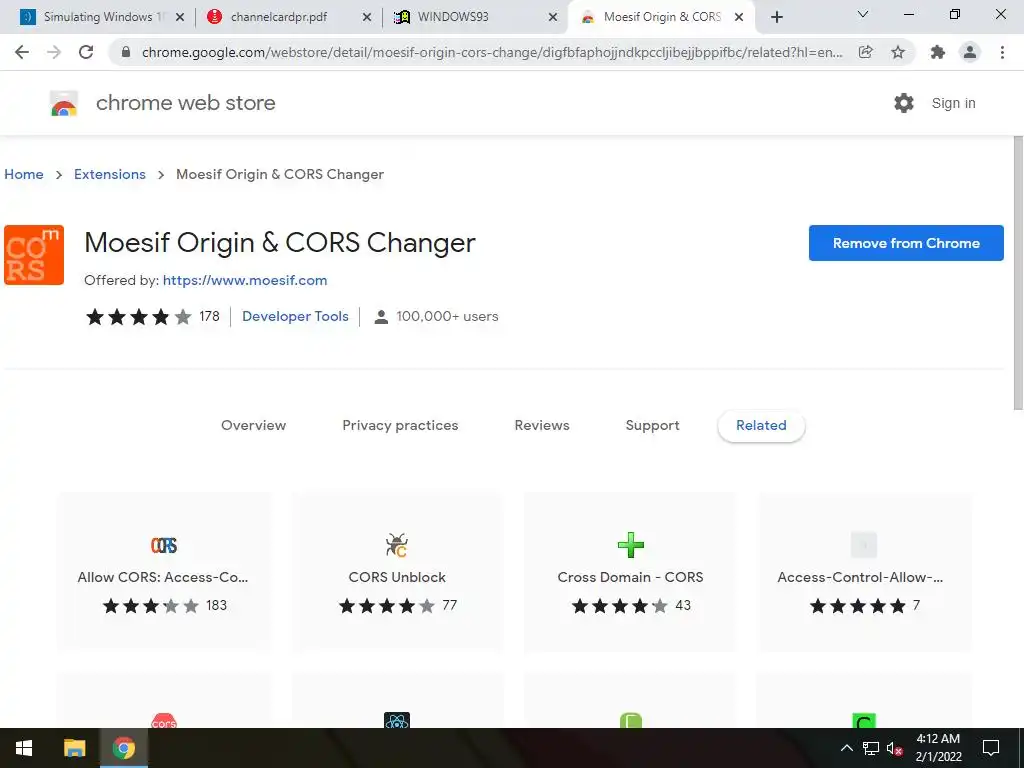Click the Moesif CORS orange extension icon
The height and width of the screenshot is (768, 1024).
click(34, 255)
